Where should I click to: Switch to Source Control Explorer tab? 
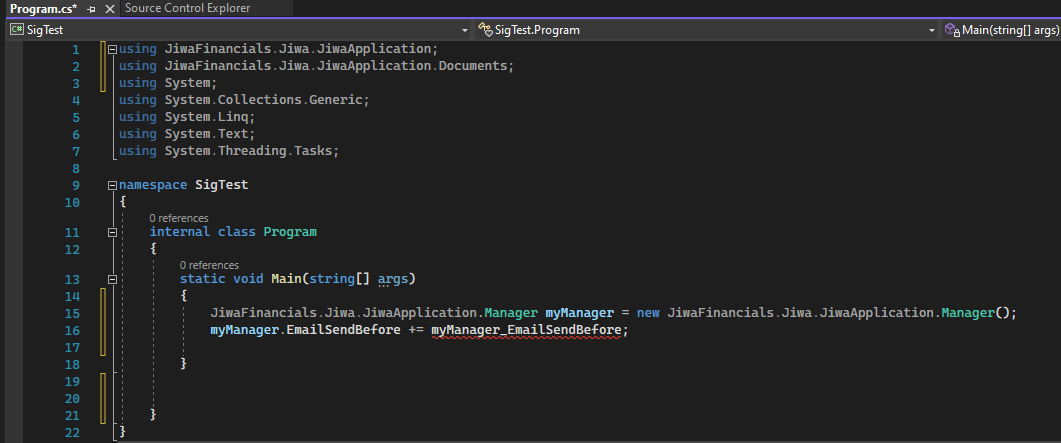(x=187, y=8)
